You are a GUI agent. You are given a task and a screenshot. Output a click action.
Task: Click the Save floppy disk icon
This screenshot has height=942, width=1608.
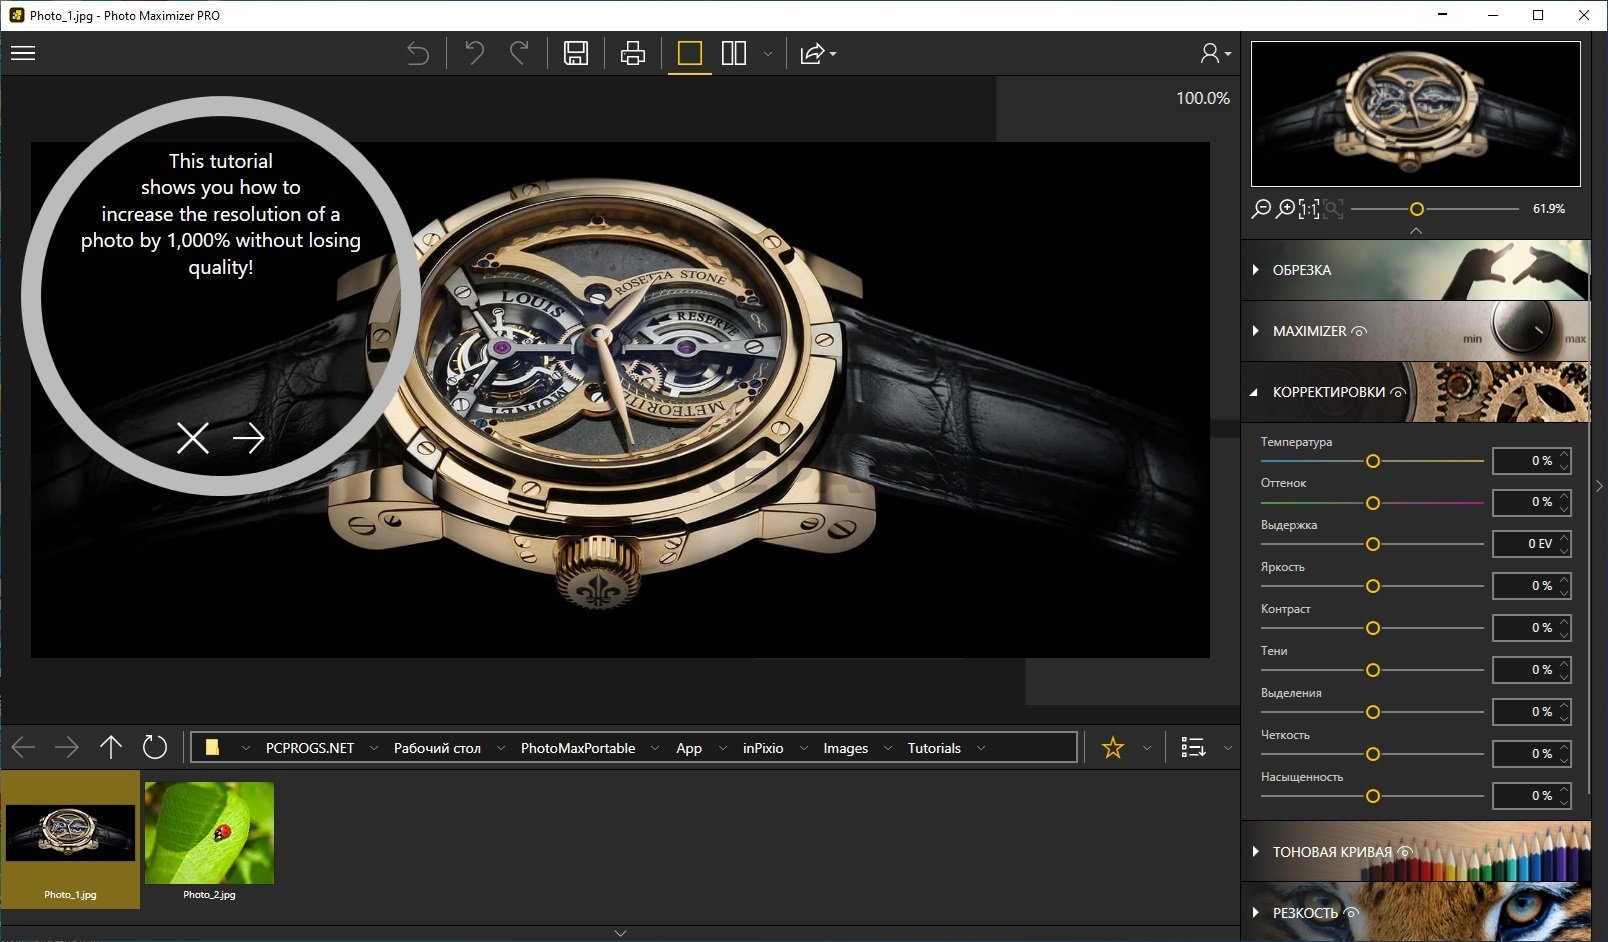(576, 53)
